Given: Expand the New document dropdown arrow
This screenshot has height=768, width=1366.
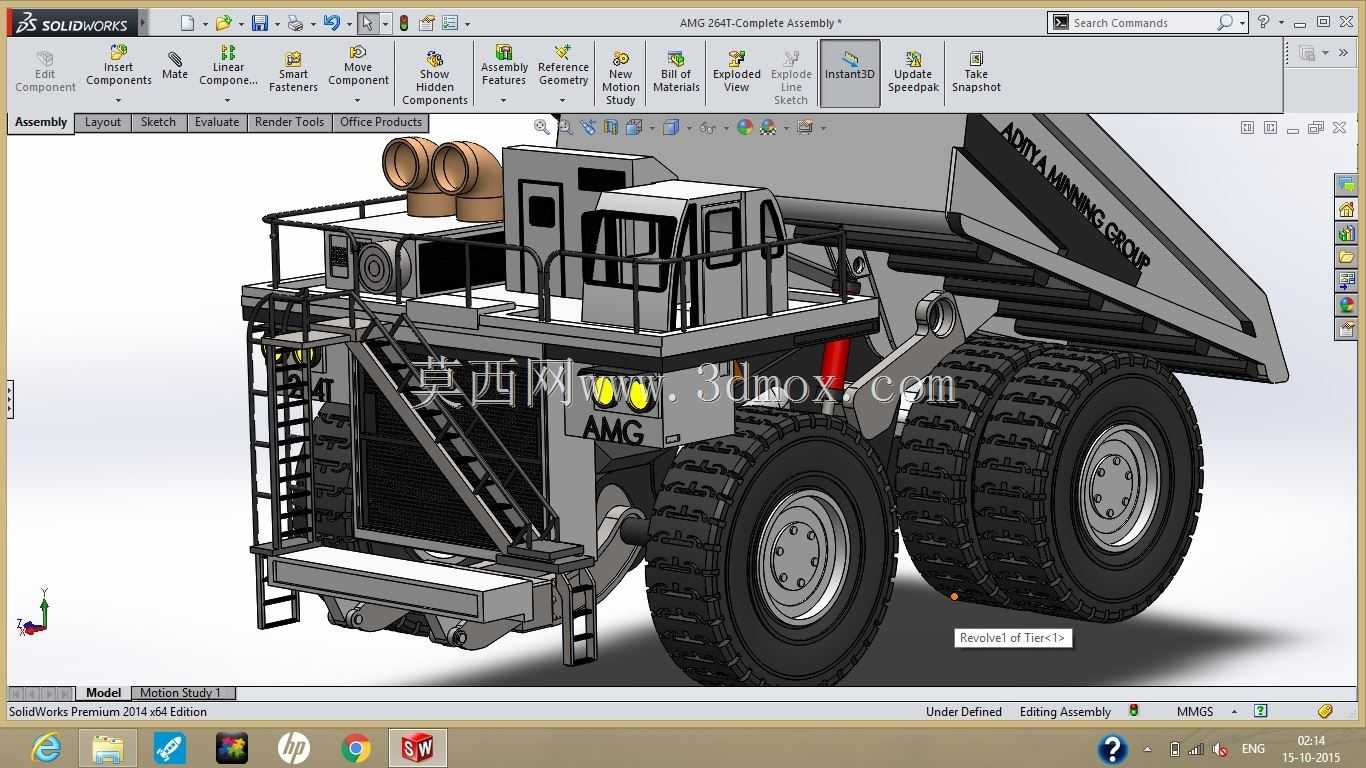Looking at the screenshot, I should [x=205, y=24].
